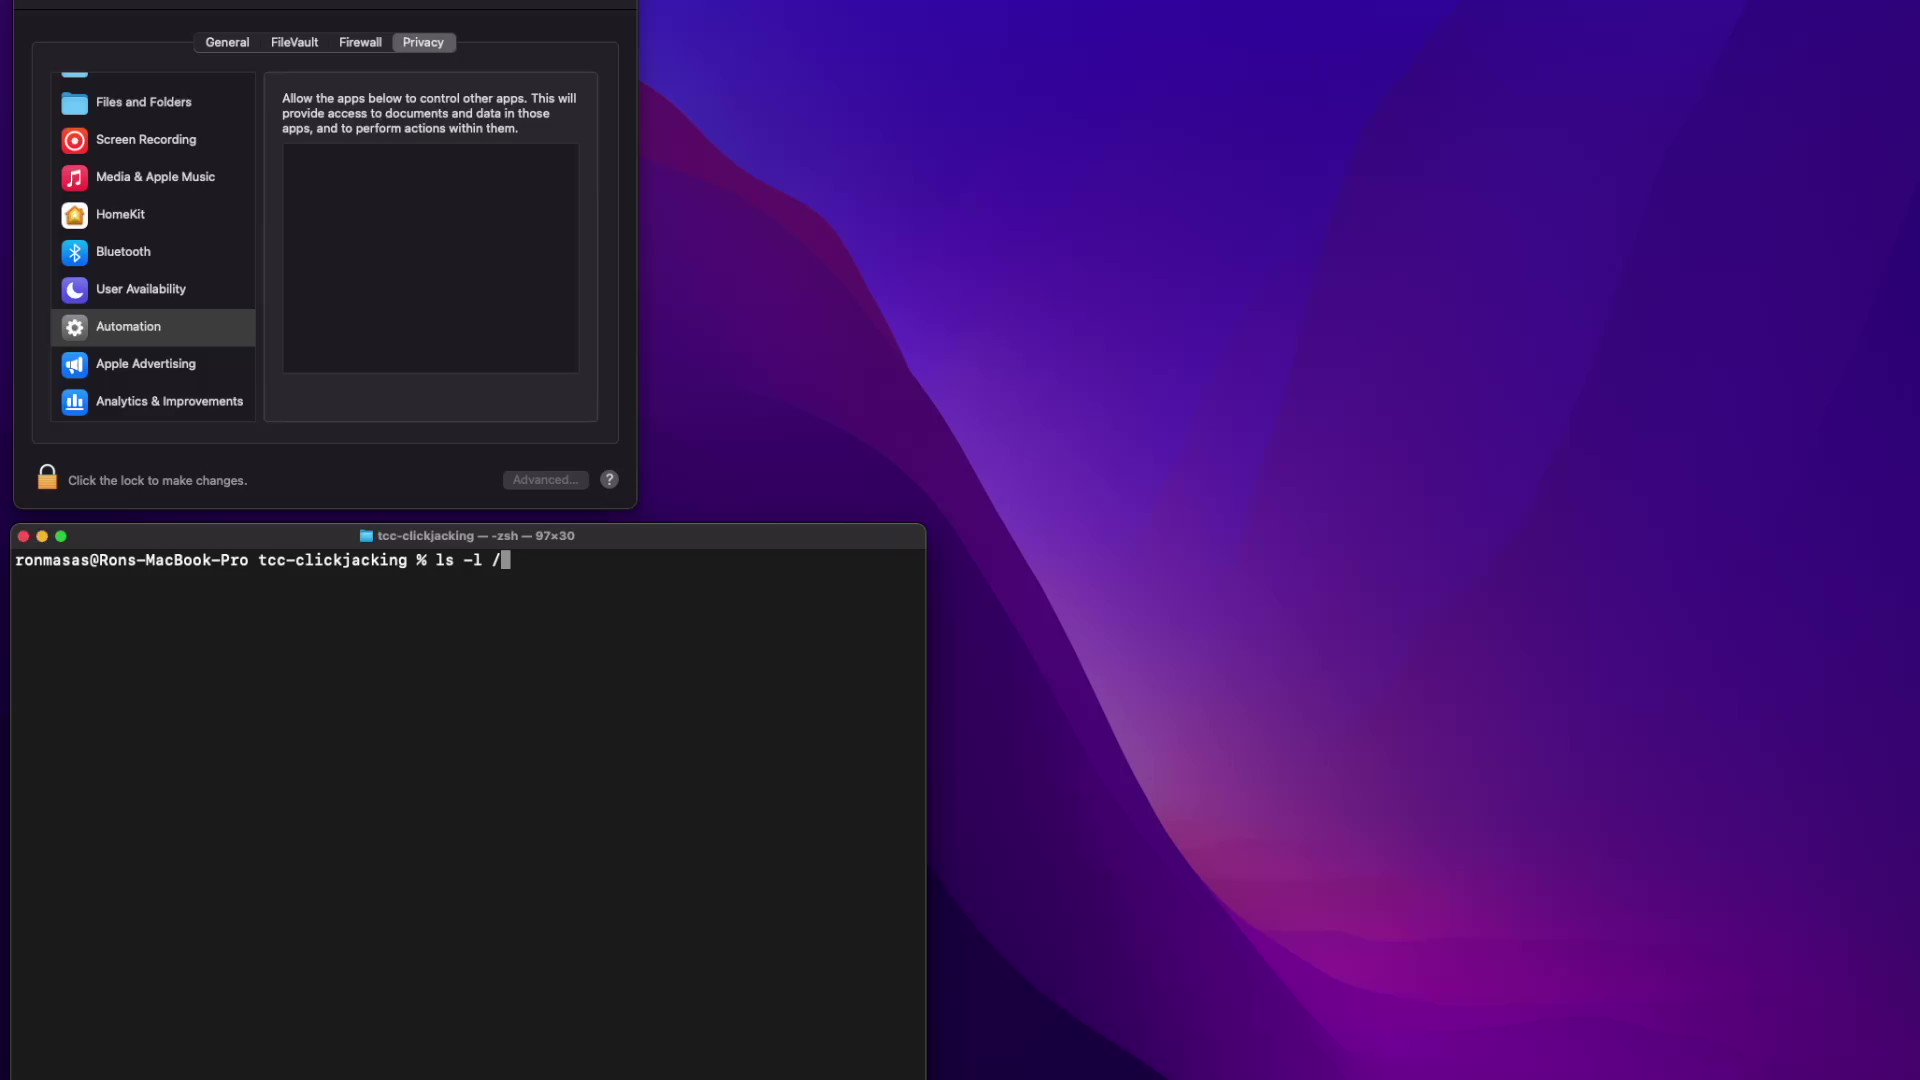Viewport: 1920px width, 1080px height.
Task: Open the Firewall tab
Action: pos(360,43)
